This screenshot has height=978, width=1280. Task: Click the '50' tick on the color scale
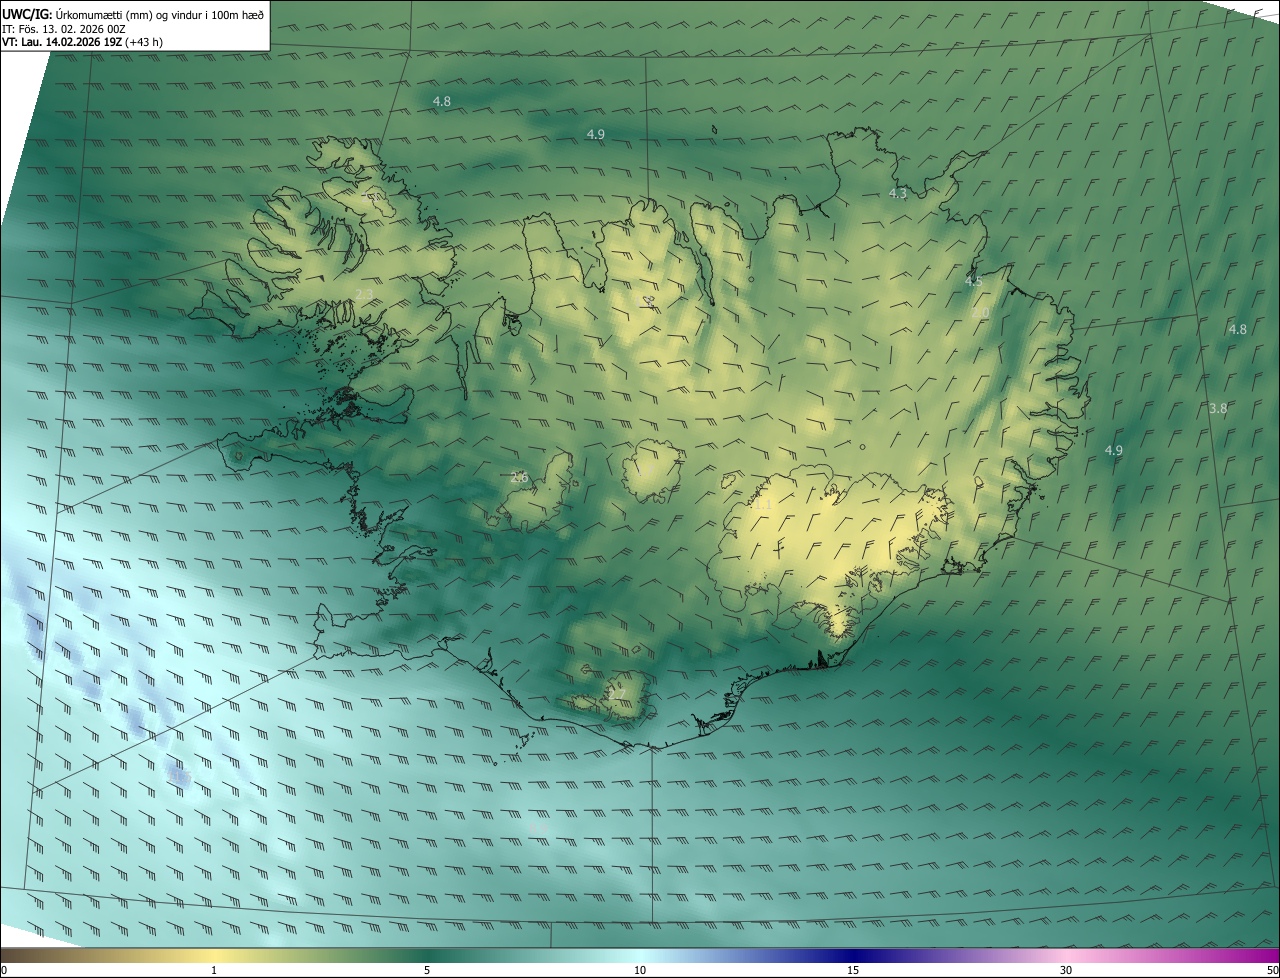click(x=1272, y=970)
